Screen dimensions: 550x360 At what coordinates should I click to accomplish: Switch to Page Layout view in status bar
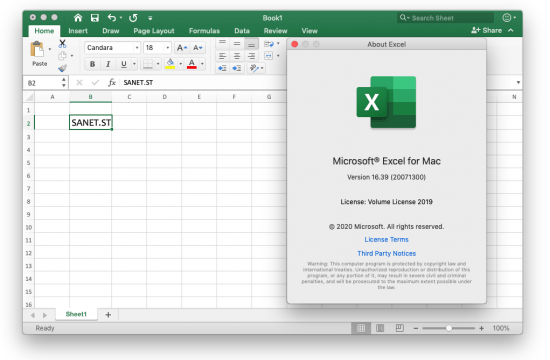[380, 328]
